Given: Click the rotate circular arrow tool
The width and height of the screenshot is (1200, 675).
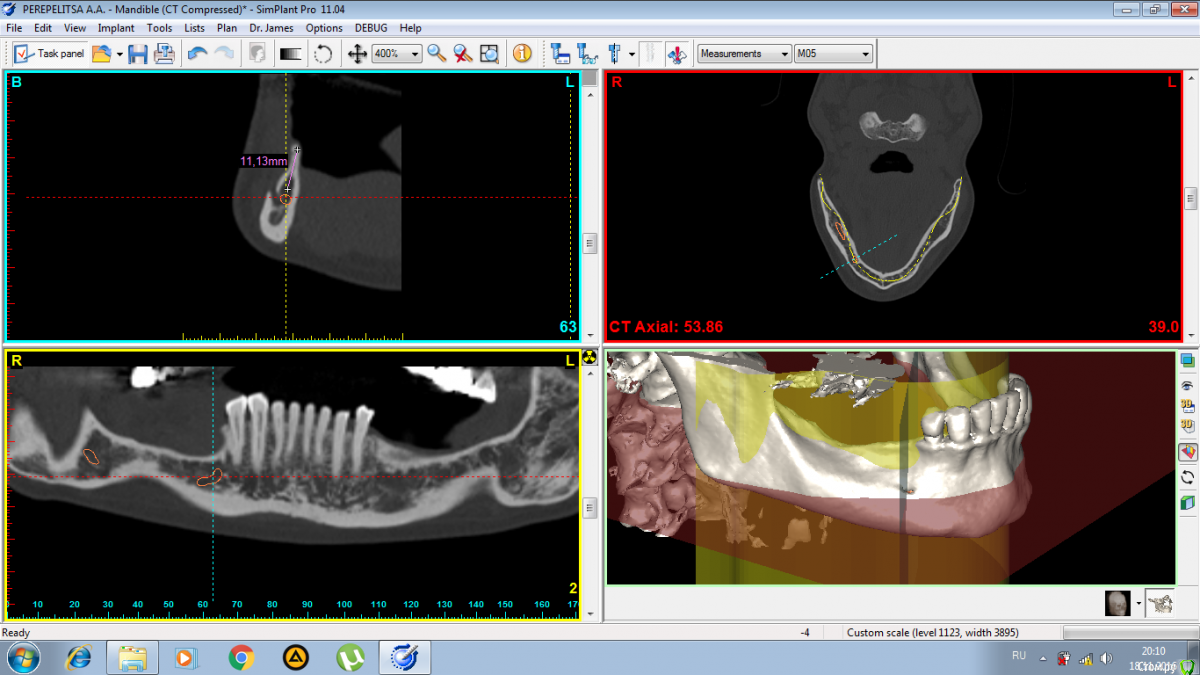Looking at the screenshot, I should click(x=323, y=54).
